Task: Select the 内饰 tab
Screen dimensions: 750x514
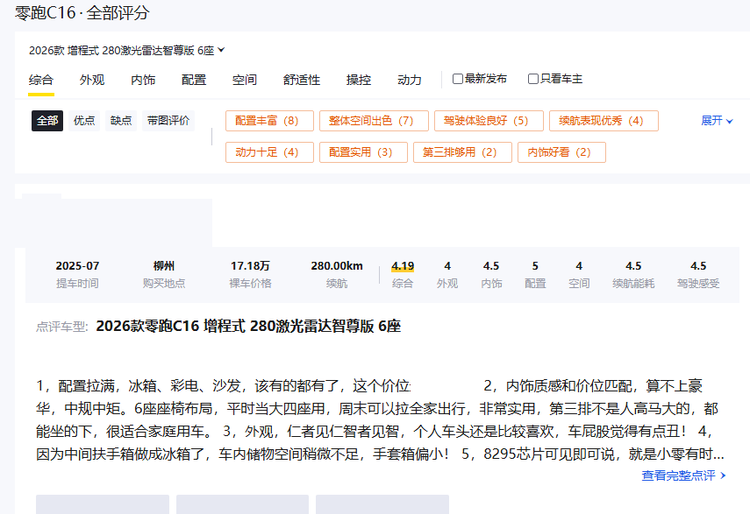Action: (x=143, y=80)
